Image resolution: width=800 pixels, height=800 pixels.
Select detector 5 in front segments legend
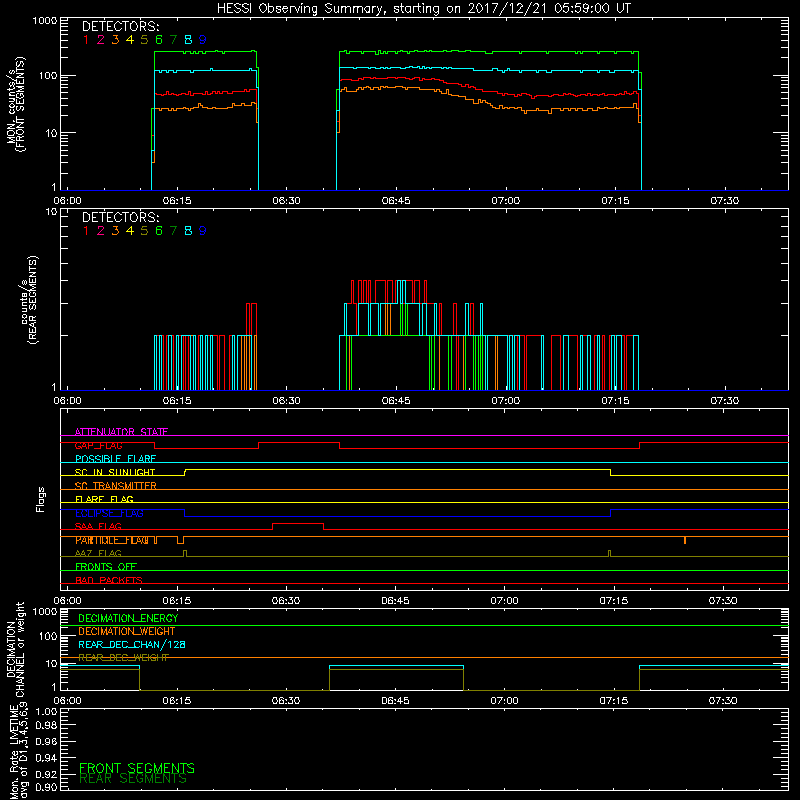(x=144, y=40)
